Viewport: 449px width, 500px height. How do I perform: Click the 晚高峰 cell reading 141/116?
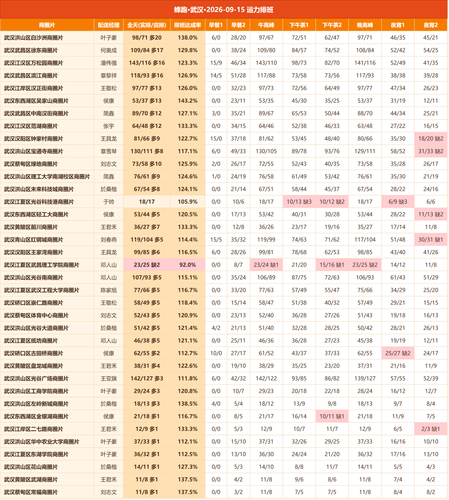tap(365, 63)
